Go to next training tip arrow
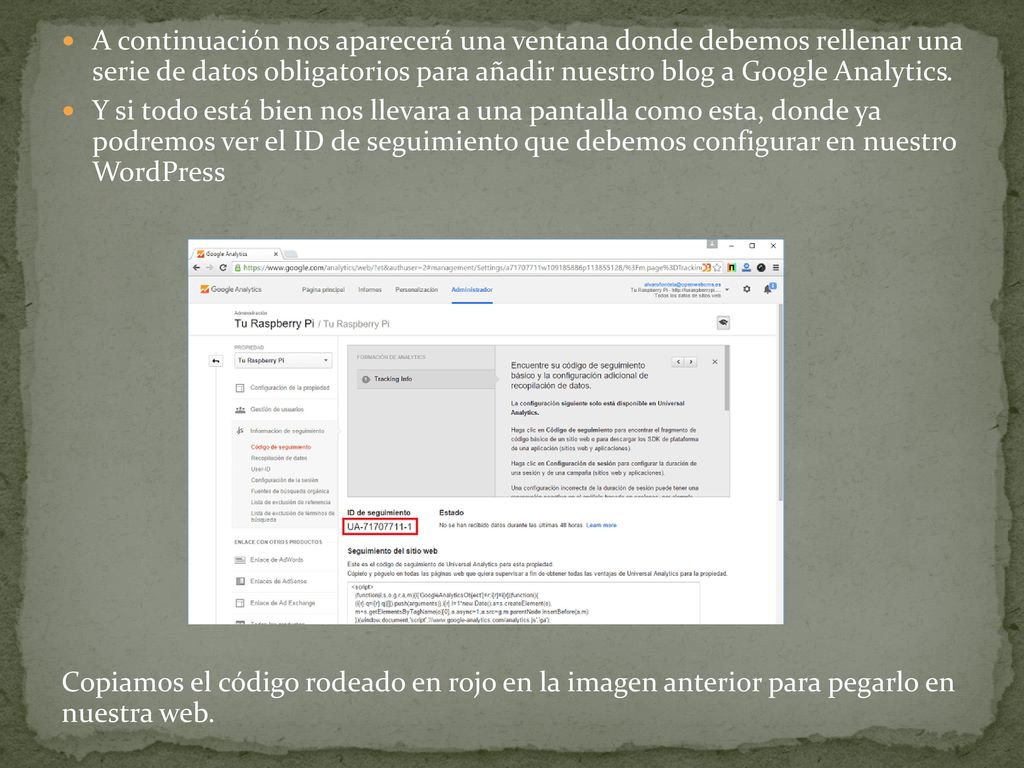Screen dimensions: 1024x768 point(690,362)
